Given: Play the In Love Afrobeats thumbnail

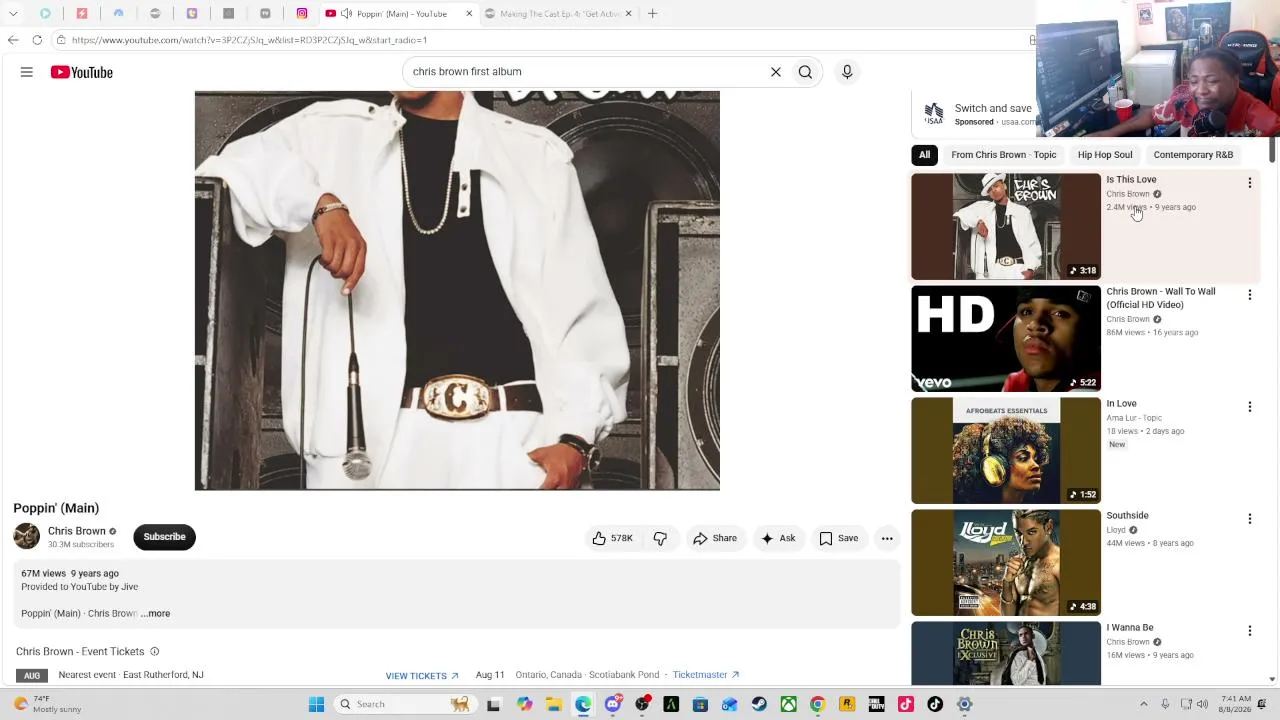Looking at the screenshot, I should point(1006,451).
